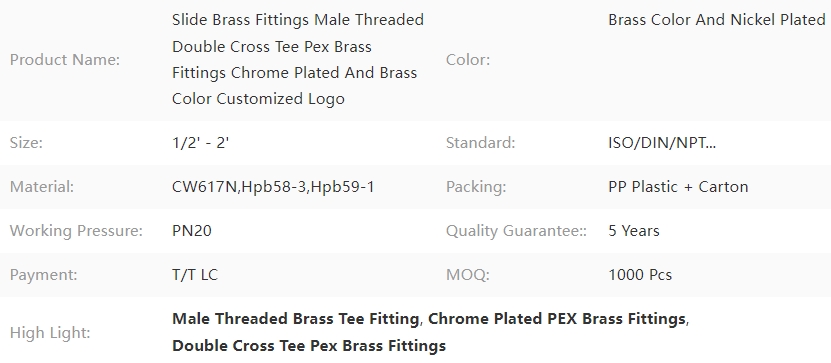Click Brass Color And Nickel Plated value
Viewport: 831px width, 363px height.
(x=717, y=20)
